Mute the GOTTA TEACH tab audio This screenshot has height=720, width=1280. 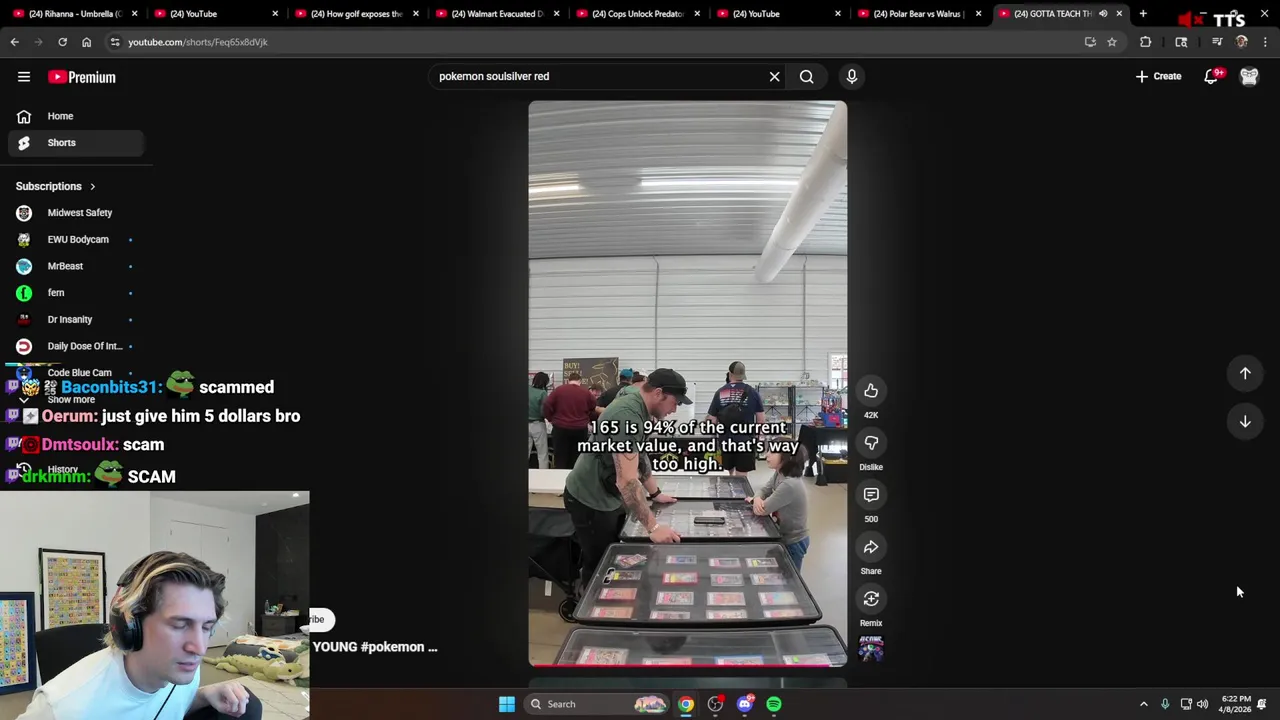point(1103,14)
